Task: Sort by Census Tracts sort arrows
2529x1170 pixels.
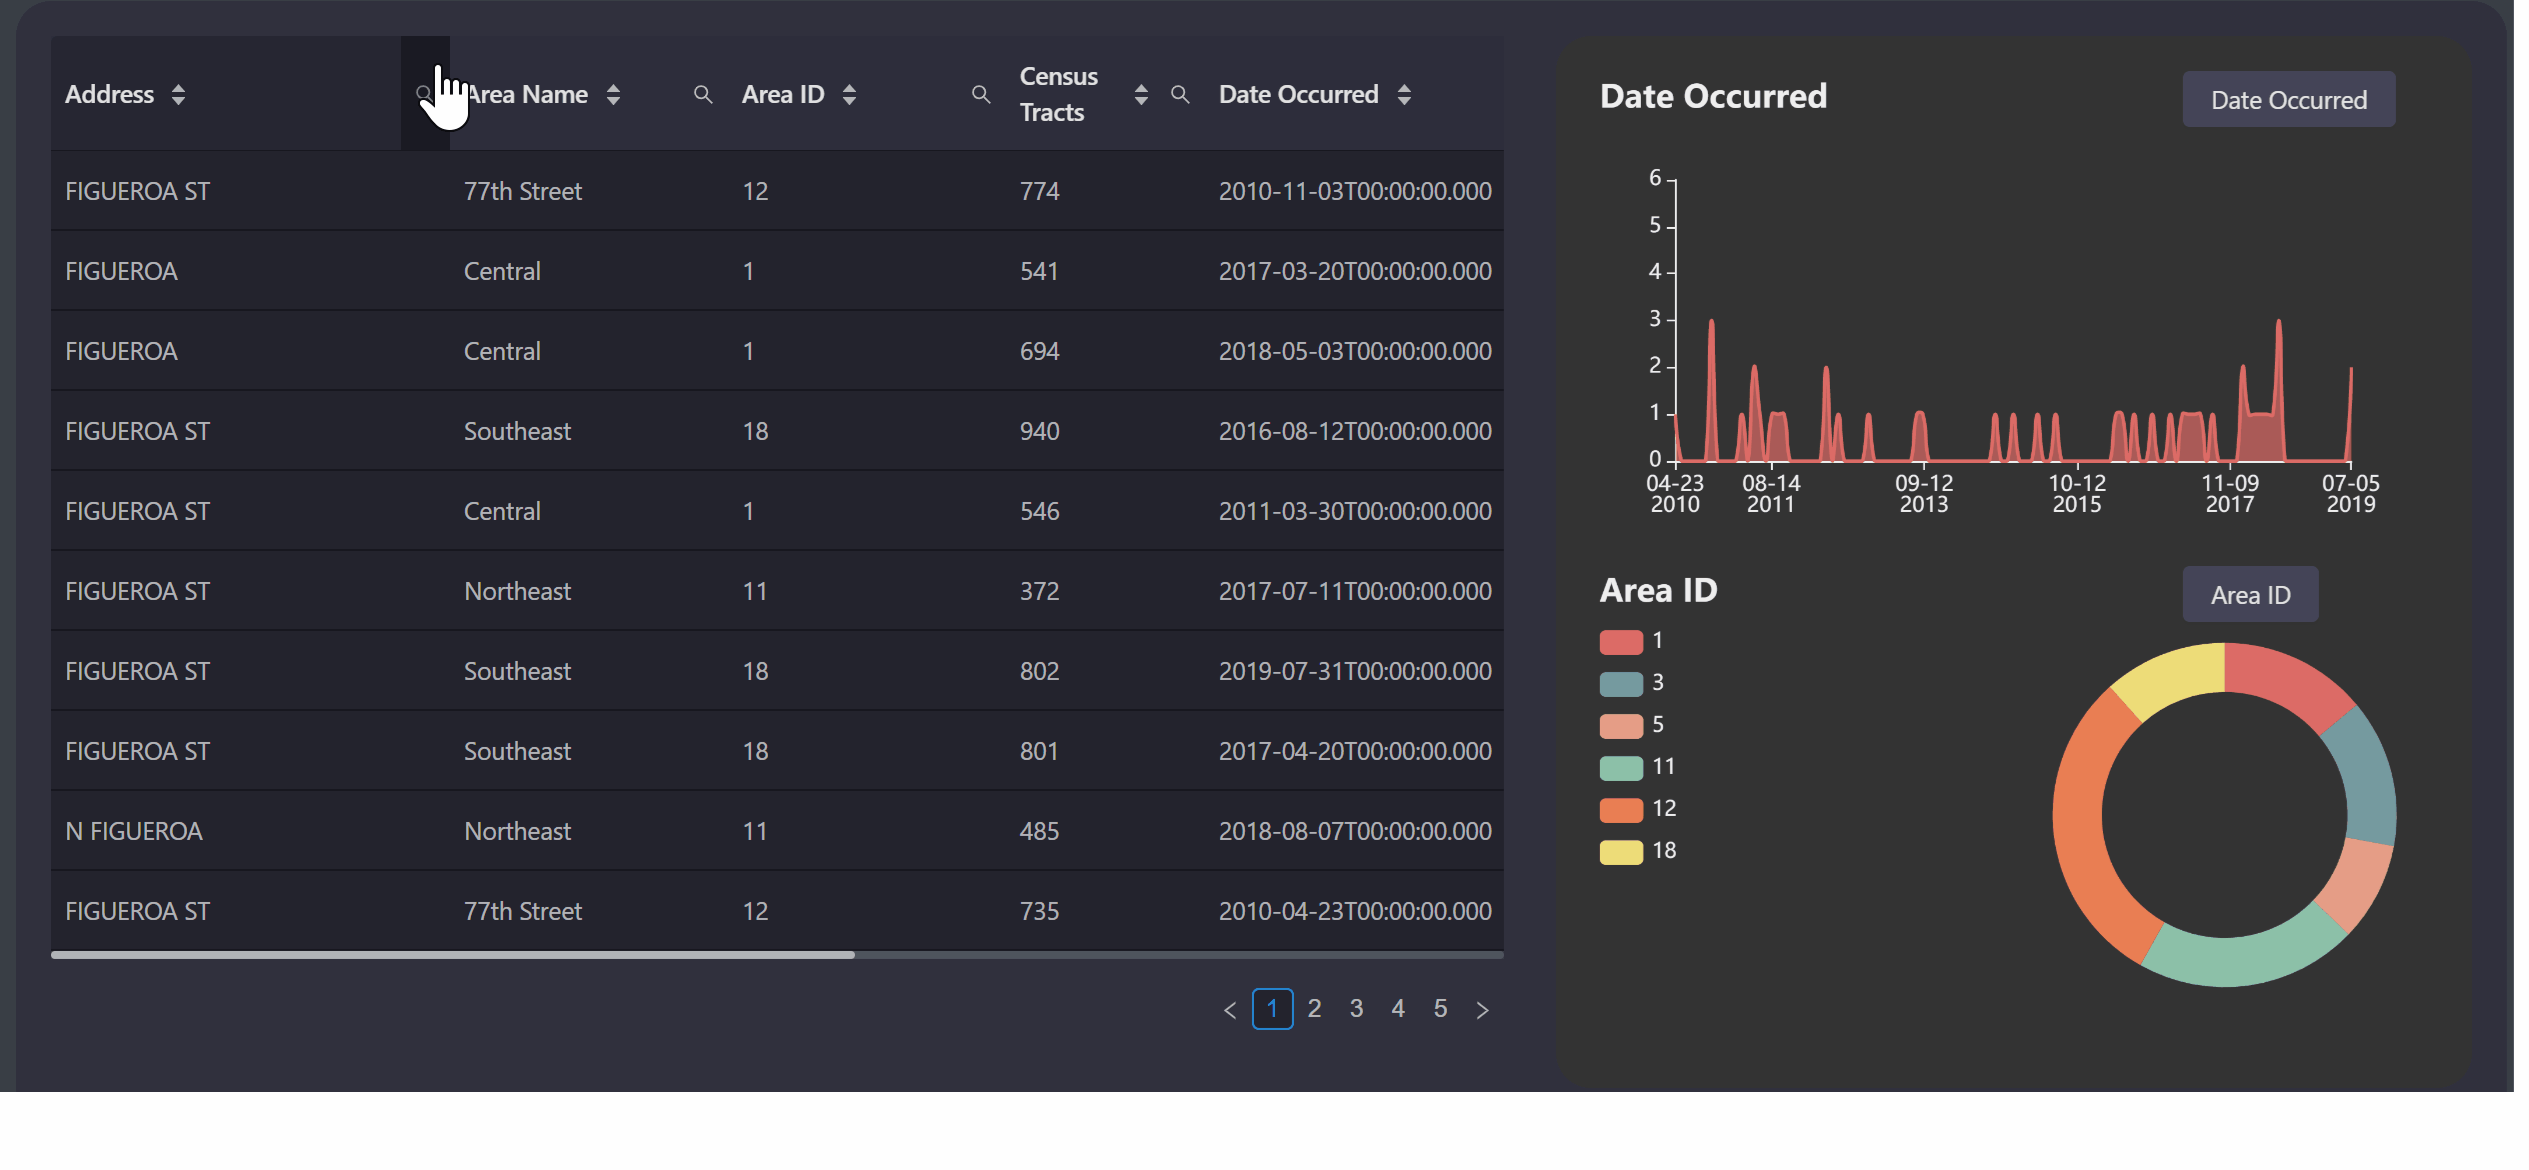Action: coord(1141,94)
